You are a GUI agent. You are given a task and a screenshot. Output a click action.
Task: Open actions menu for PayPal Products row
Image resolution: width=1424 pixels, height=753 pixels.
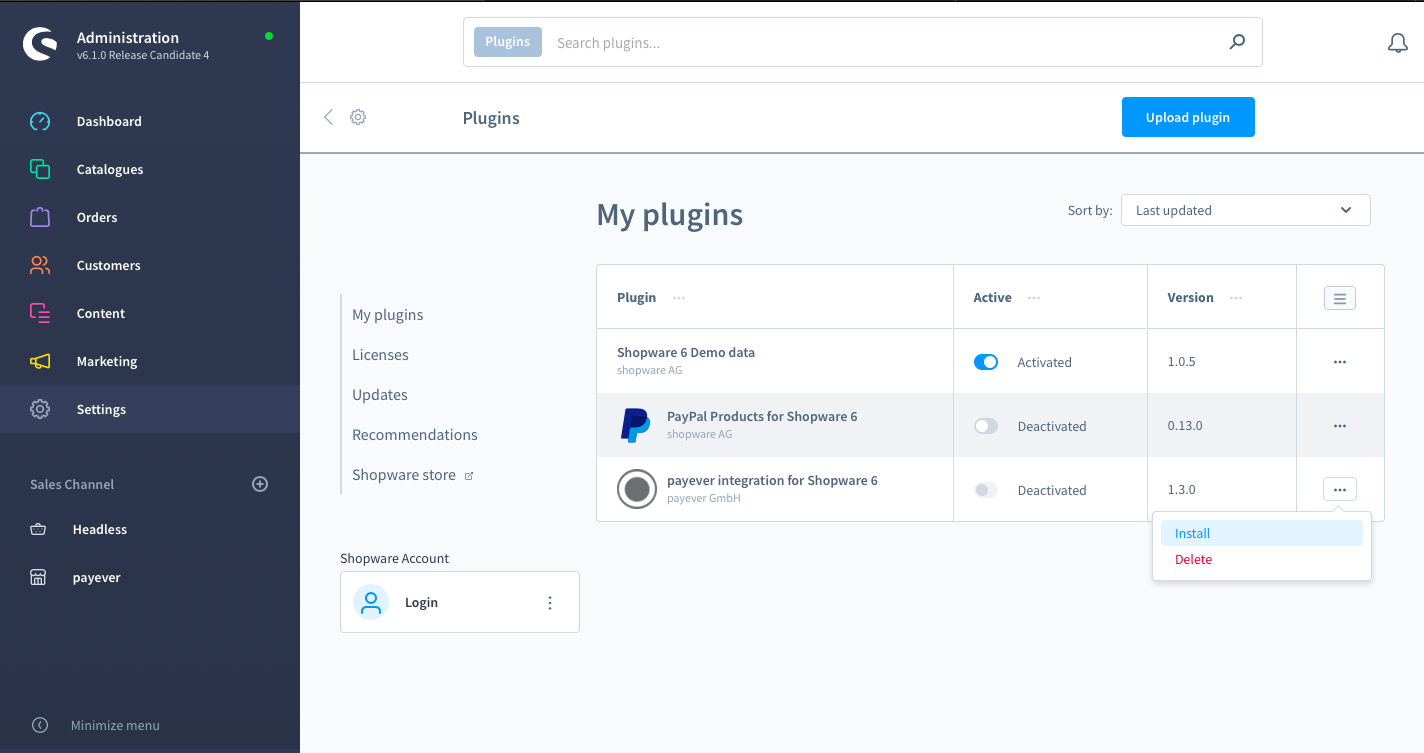(1340, 426)
